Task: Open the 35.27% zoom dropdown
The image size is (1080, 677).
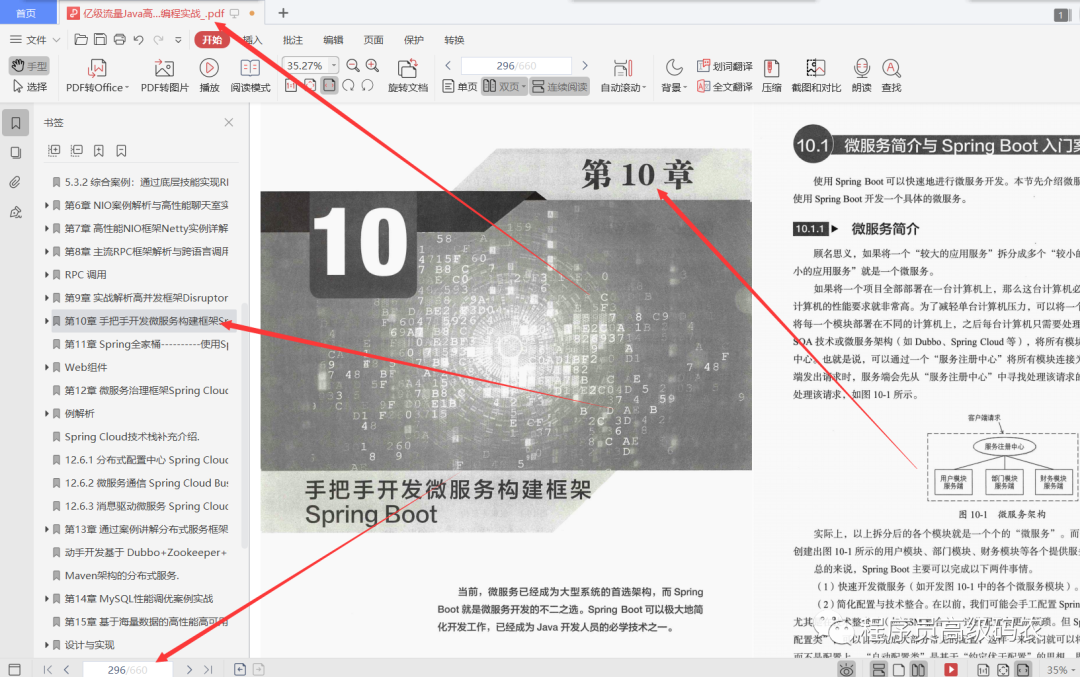Action: click(334, 65)
